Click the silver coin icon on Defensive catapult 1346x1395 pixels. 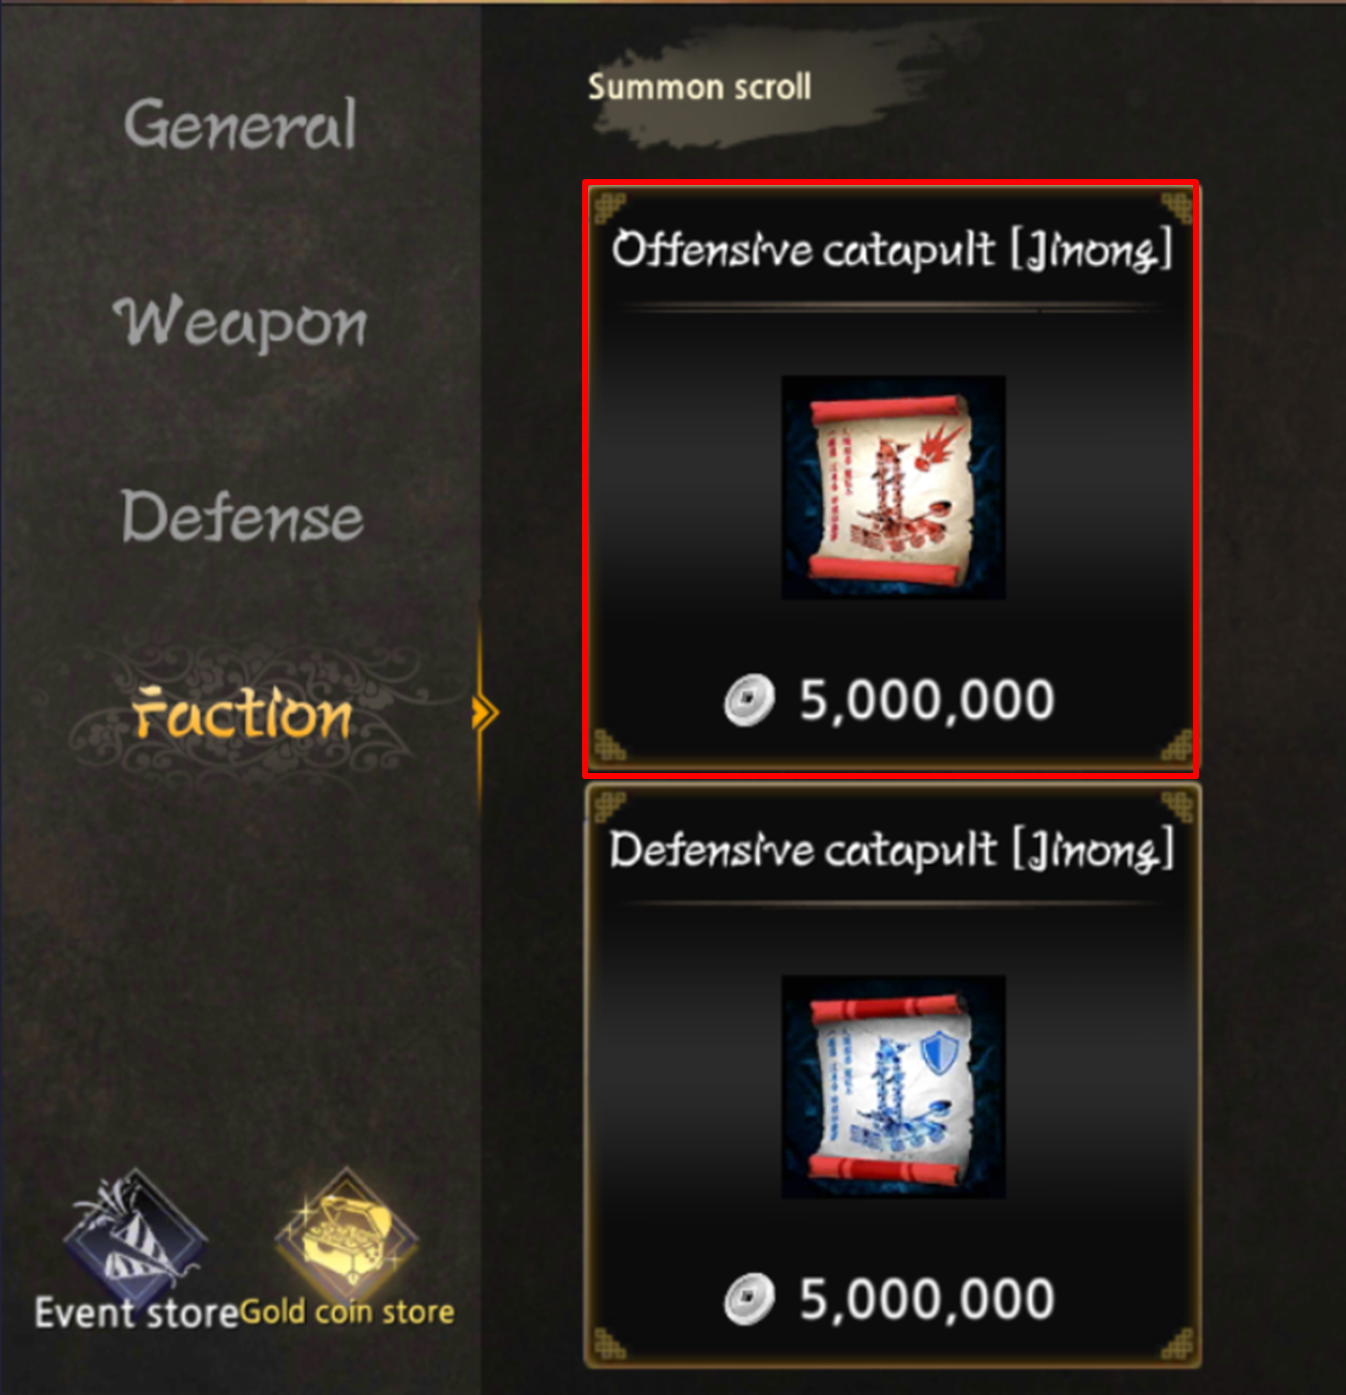pos(749,1299)
